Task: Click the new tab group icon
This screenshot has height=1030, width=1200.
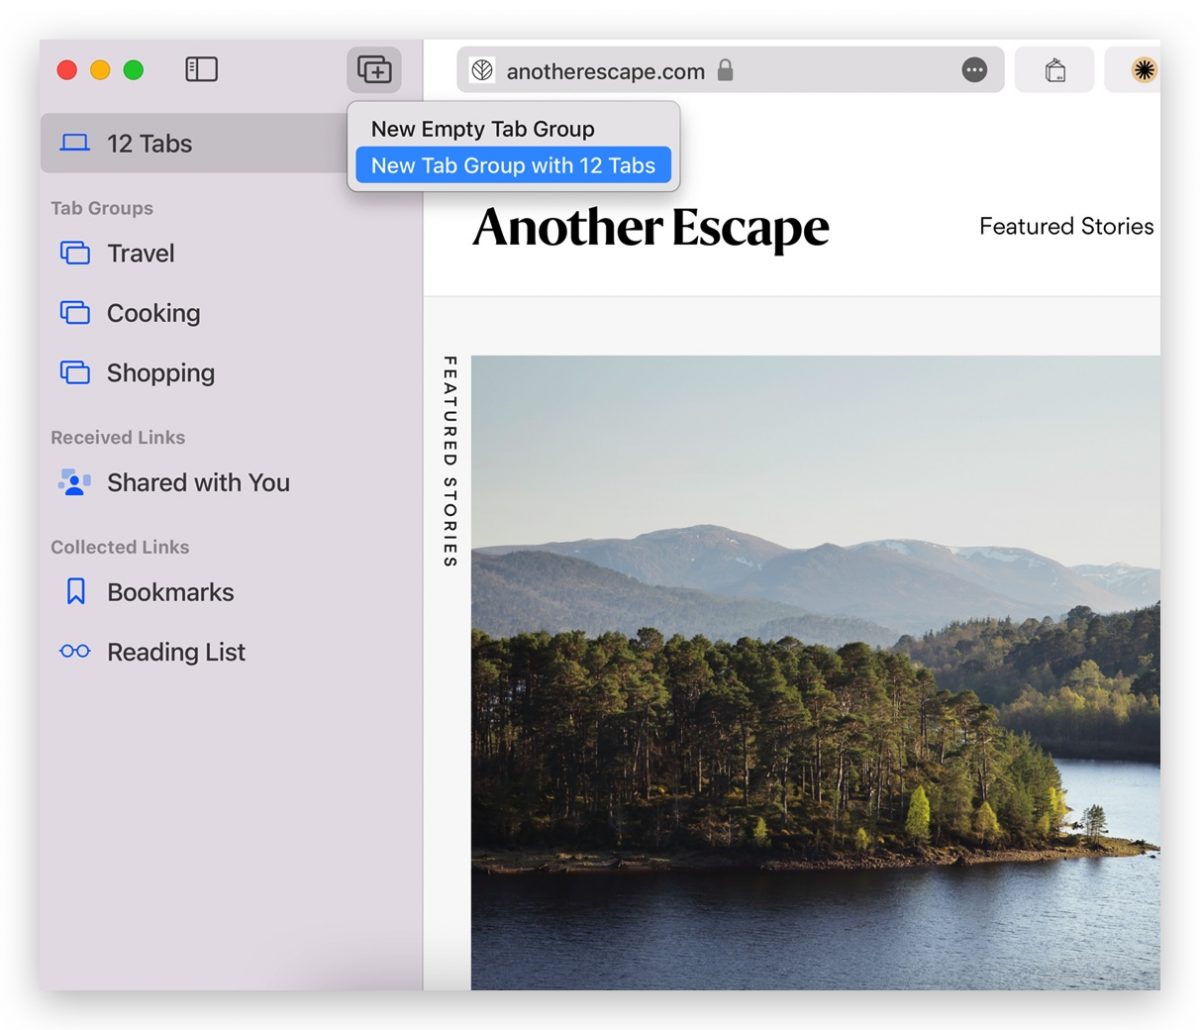Action: [x=374, y=70]
